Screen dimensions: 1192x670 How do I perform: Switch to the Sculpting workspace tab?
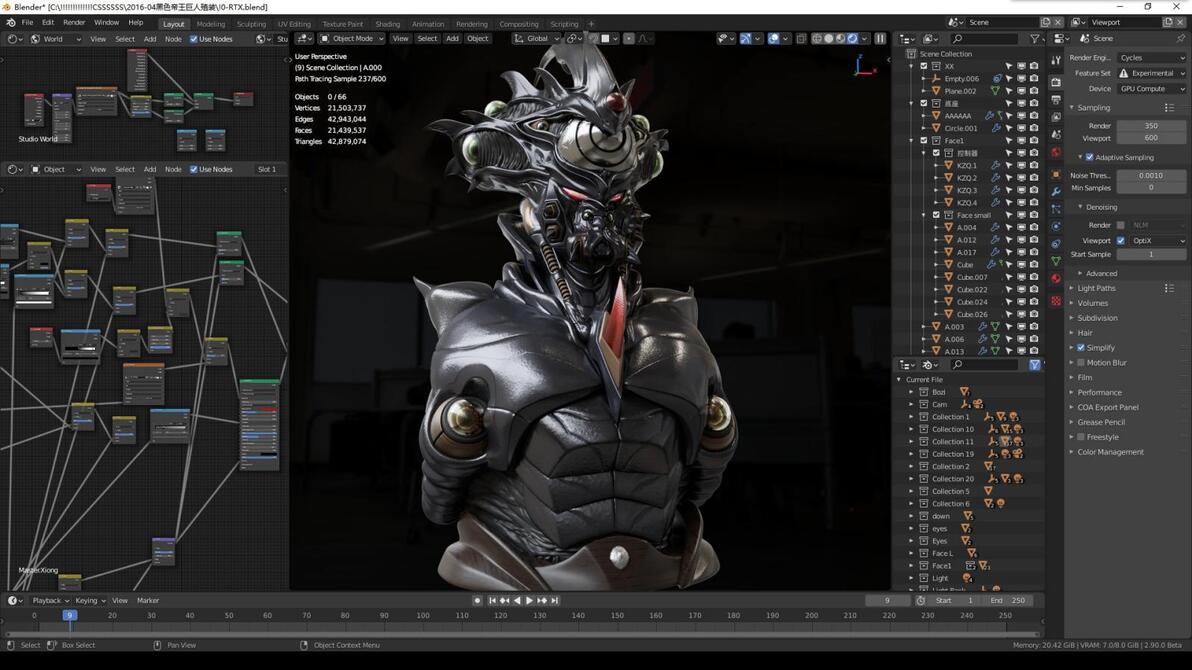tap(251, 24)
